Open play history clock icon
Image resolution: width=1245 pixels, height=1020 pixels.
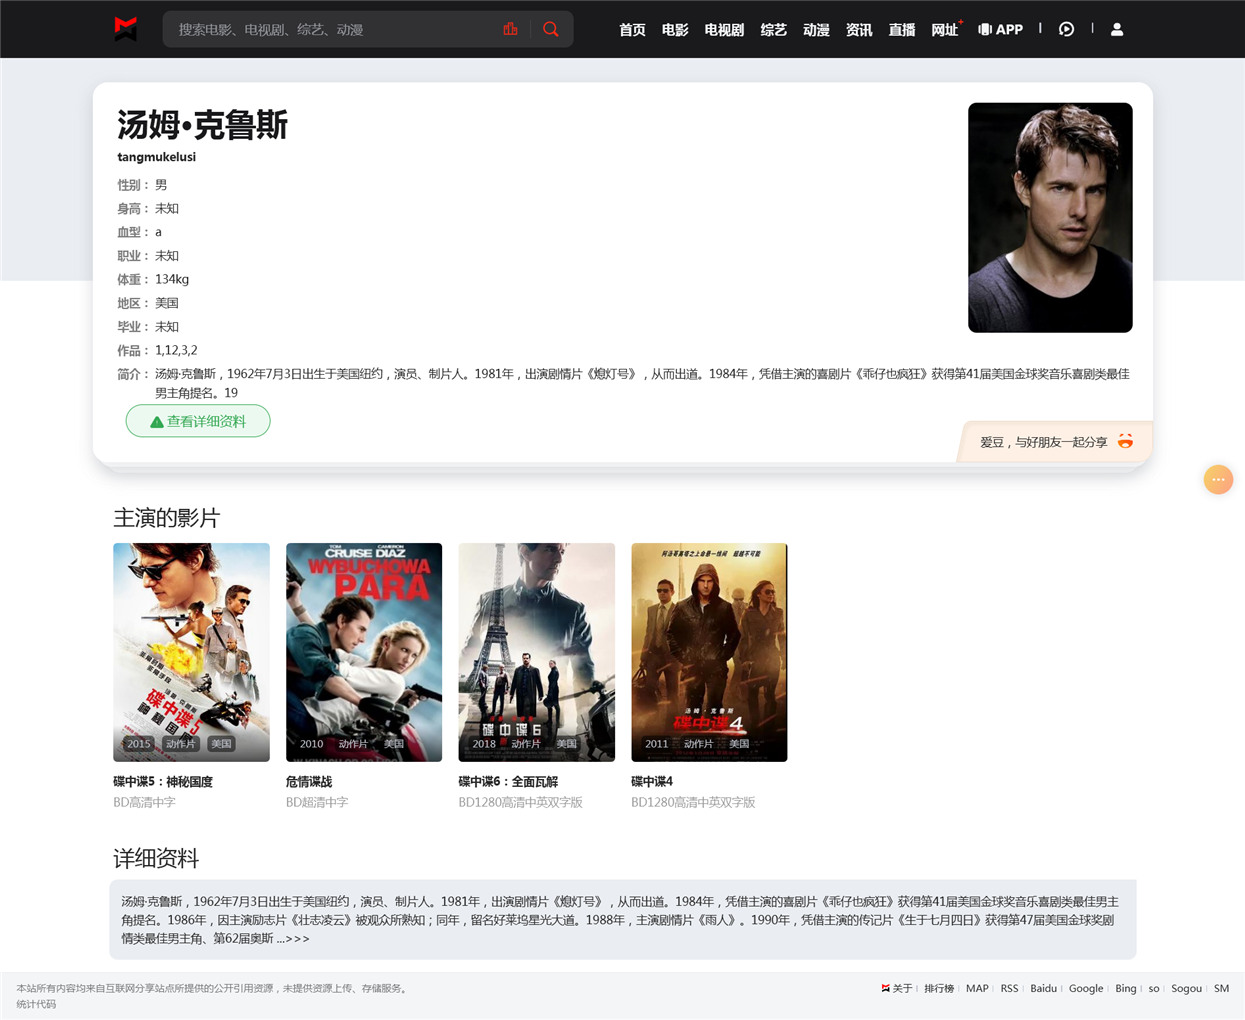(x=1067, y=29)
